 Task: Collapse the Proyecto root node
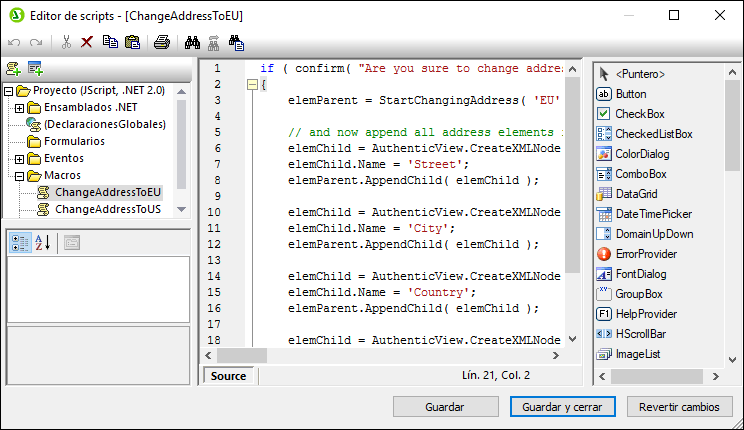point(8,91)
